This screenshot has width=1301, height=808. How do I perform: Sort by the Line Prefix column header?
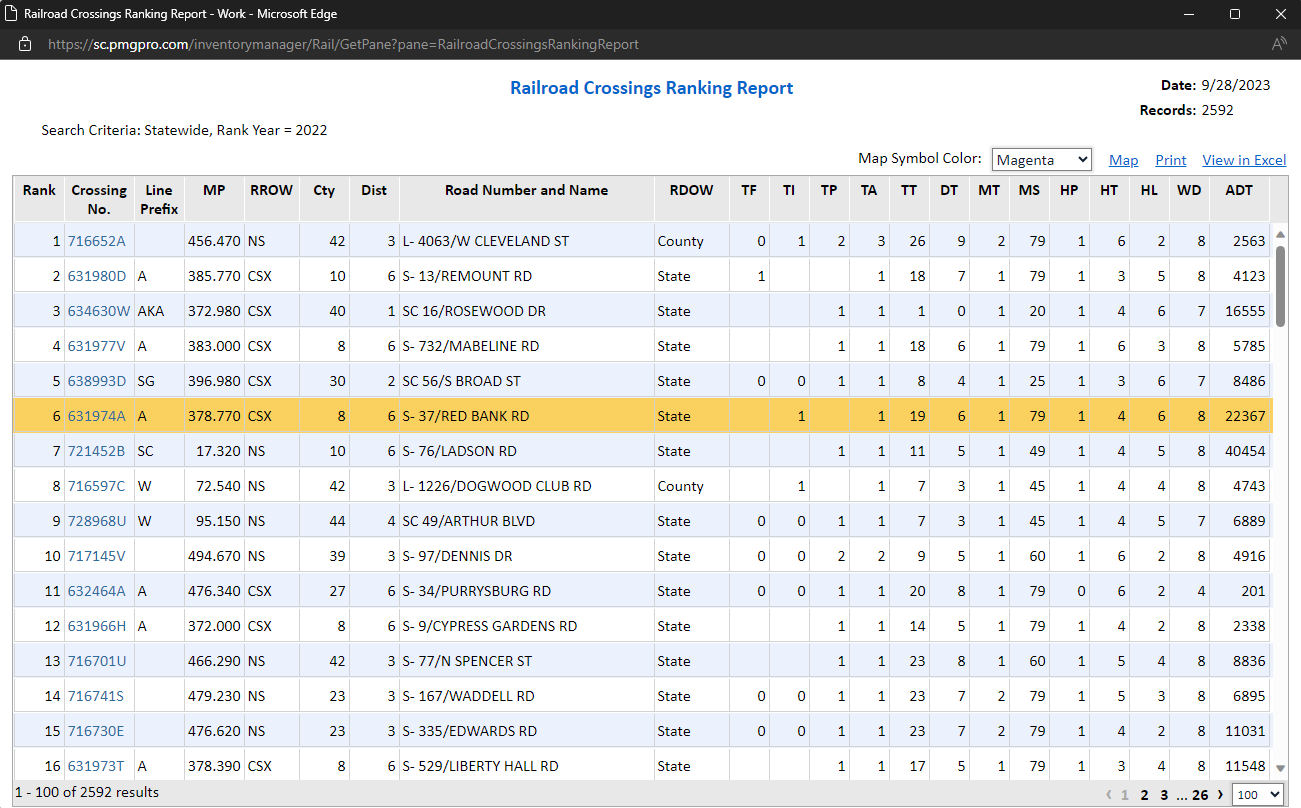coord(159,199)
